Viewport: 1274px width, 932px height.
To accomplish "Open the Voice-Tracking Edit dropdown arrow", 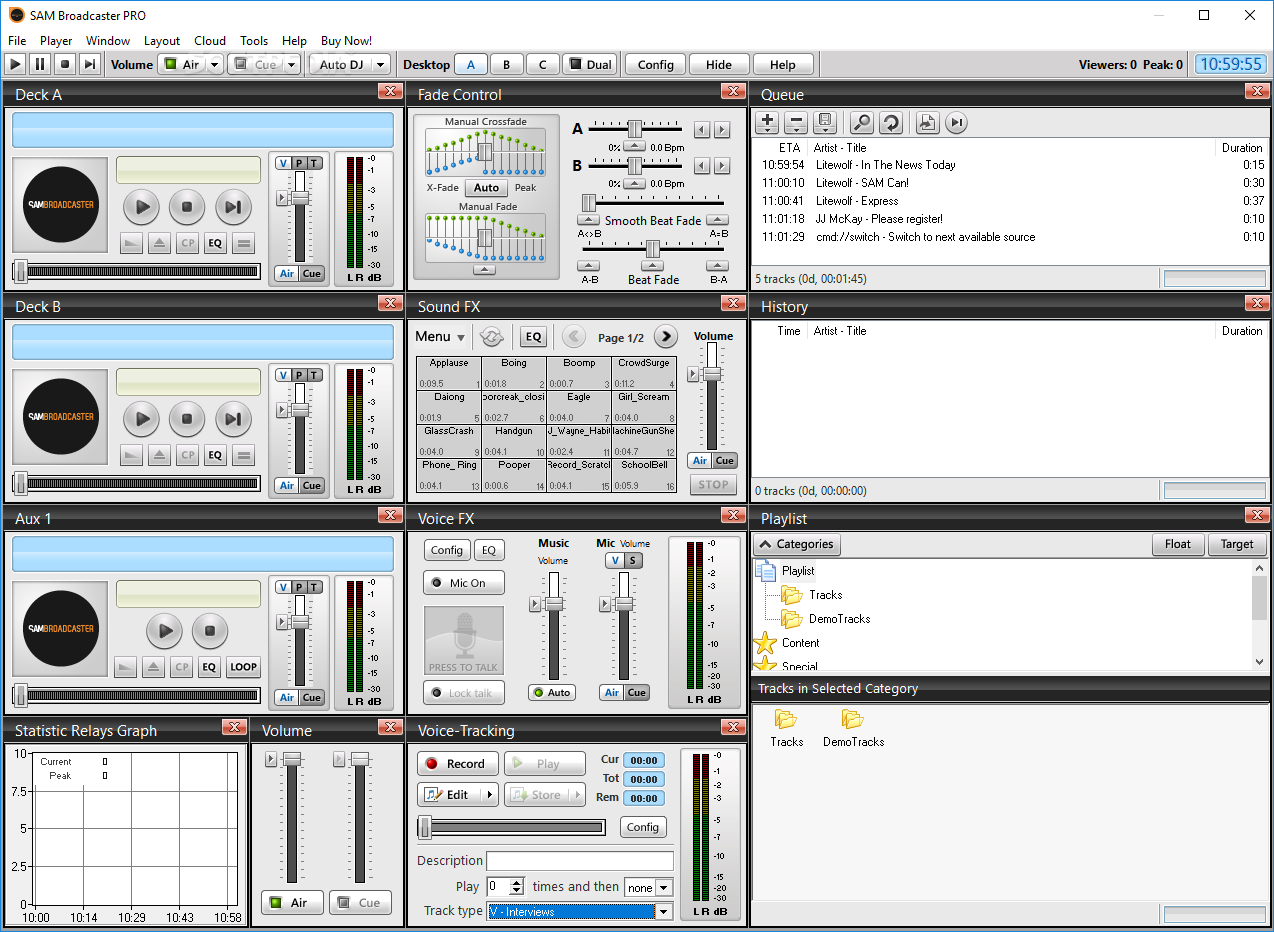I will [489, 795].
